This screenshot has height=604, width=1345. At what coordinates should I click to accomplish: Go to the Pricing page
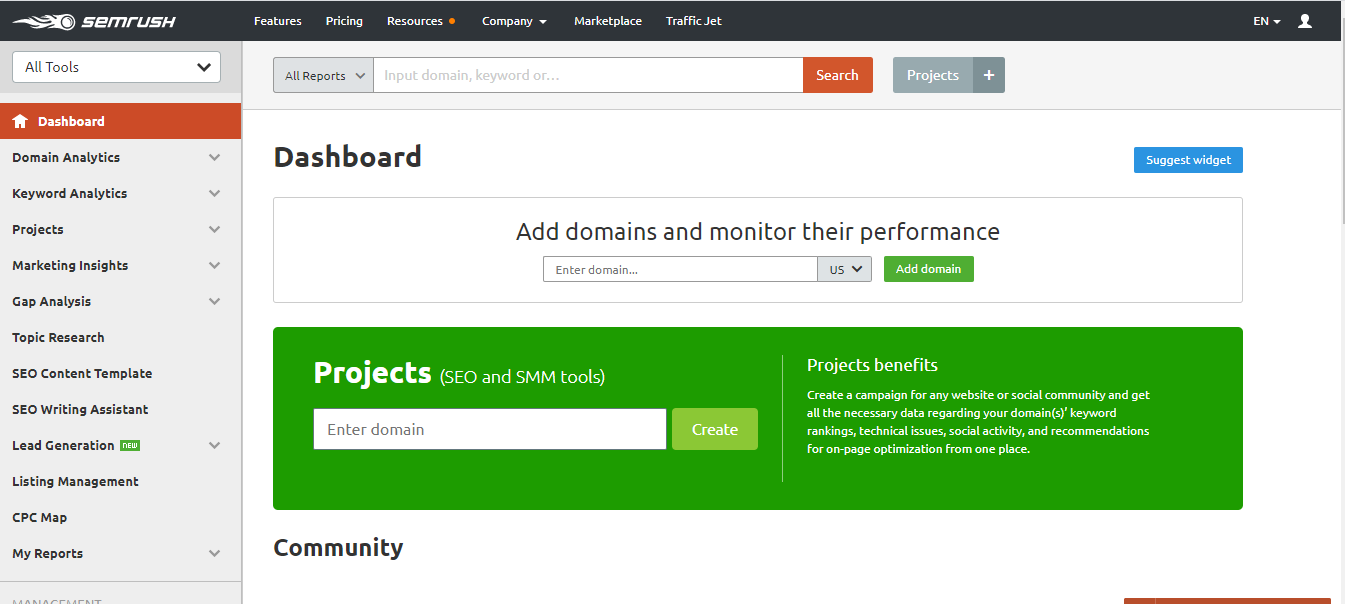pyautogui.click(x=344, y=21)
